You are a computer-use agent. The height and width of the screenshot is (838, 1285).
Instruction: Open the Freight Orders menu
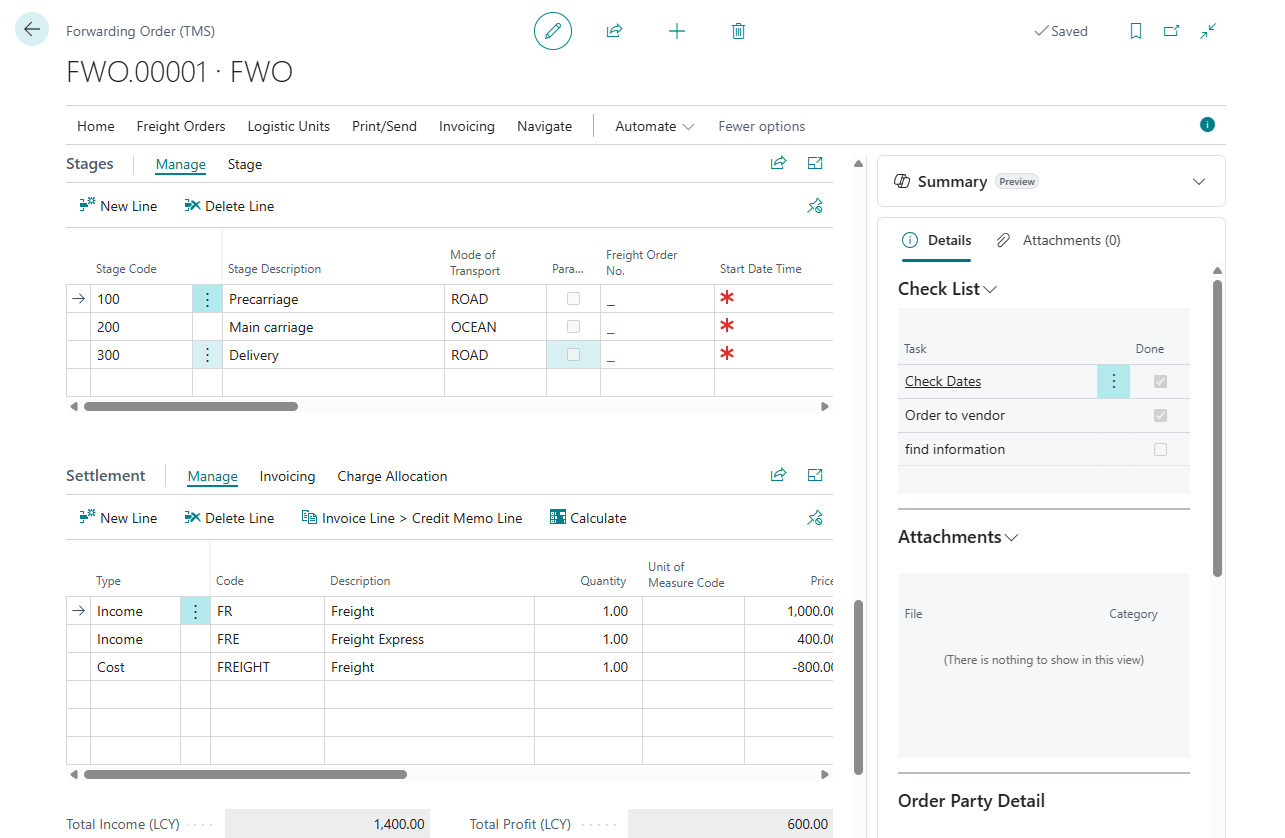[x=181, y=126]
